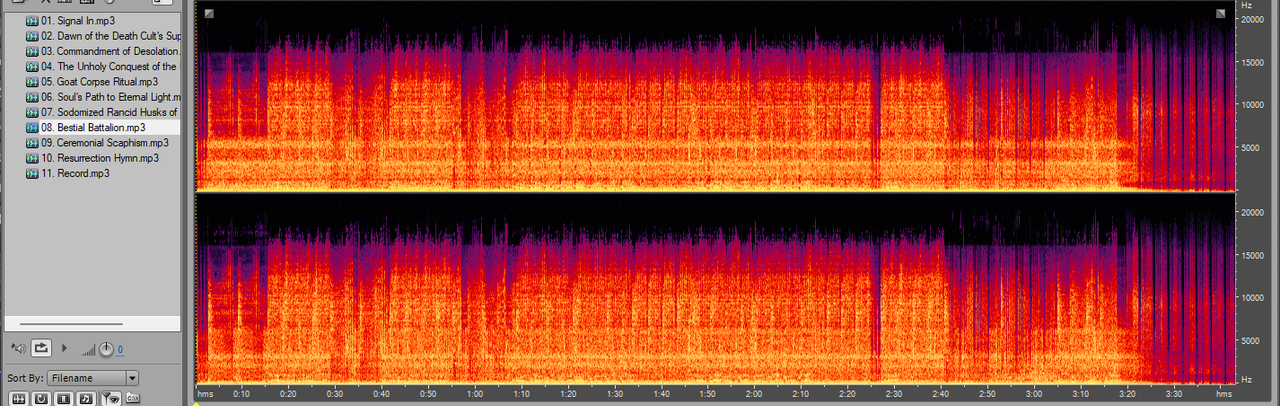The height and width of the screenshot is (406, 1280).
Task: Click 2:30 on the timeline ruler
Action: (x=893, y=394)
